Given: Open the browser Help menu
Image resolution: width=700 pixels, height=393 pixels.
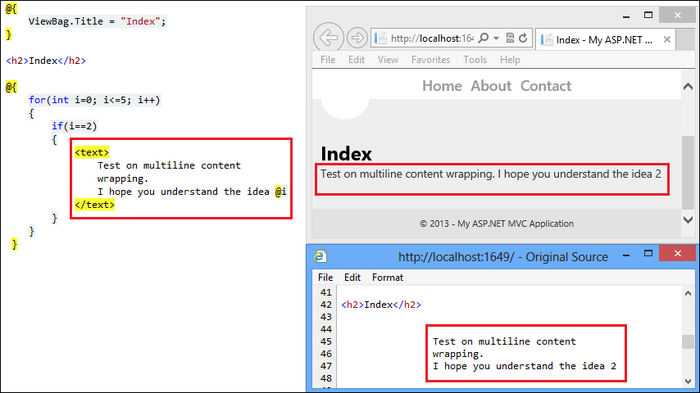Looking at the screenshot, I should click(x=510, y=59).
